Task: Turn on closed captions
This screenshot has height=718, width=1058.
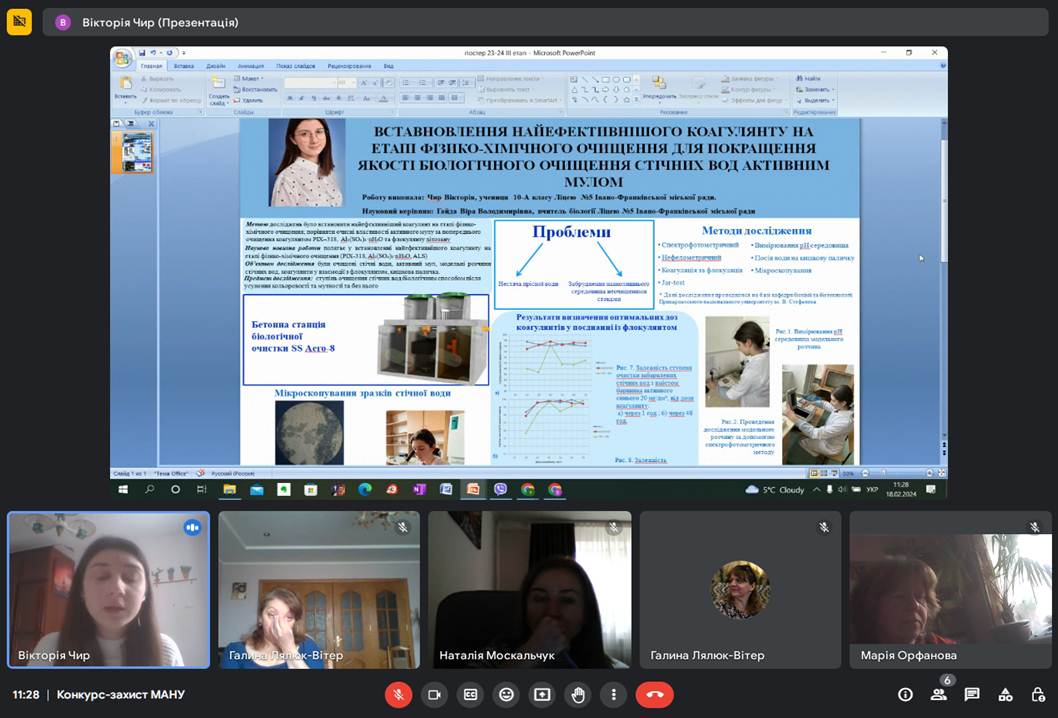Action: 470,694
